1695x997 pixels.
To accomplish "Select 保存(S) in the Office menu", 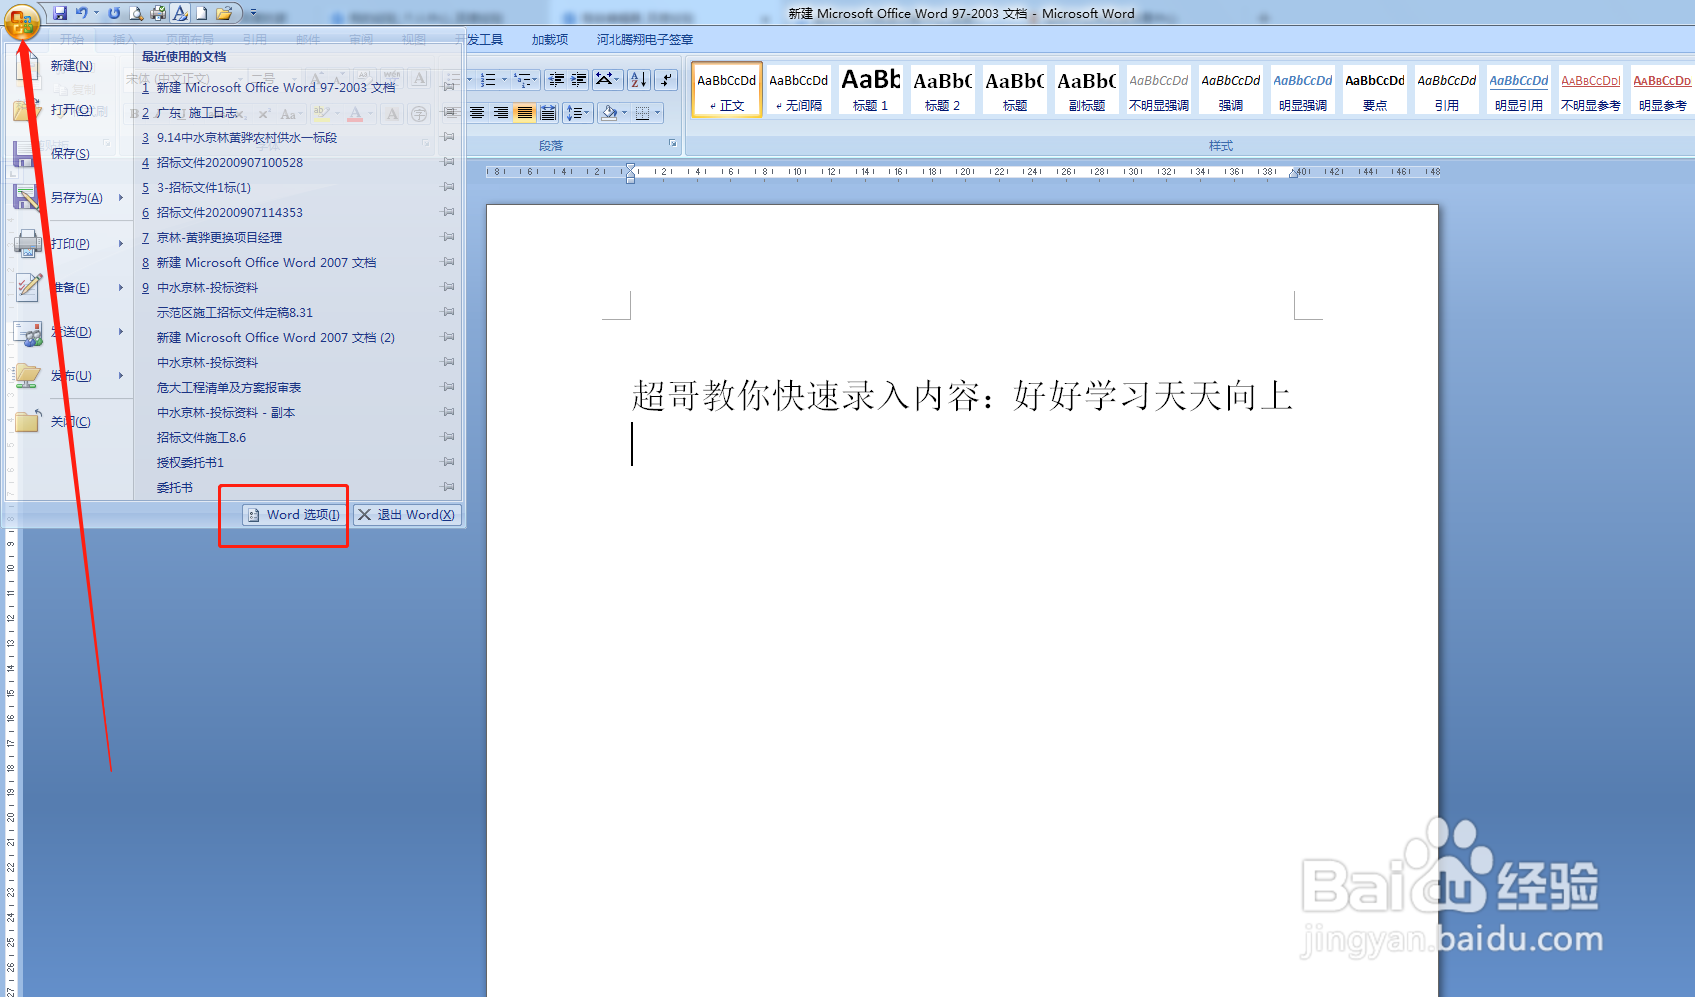I will (70, 154).
